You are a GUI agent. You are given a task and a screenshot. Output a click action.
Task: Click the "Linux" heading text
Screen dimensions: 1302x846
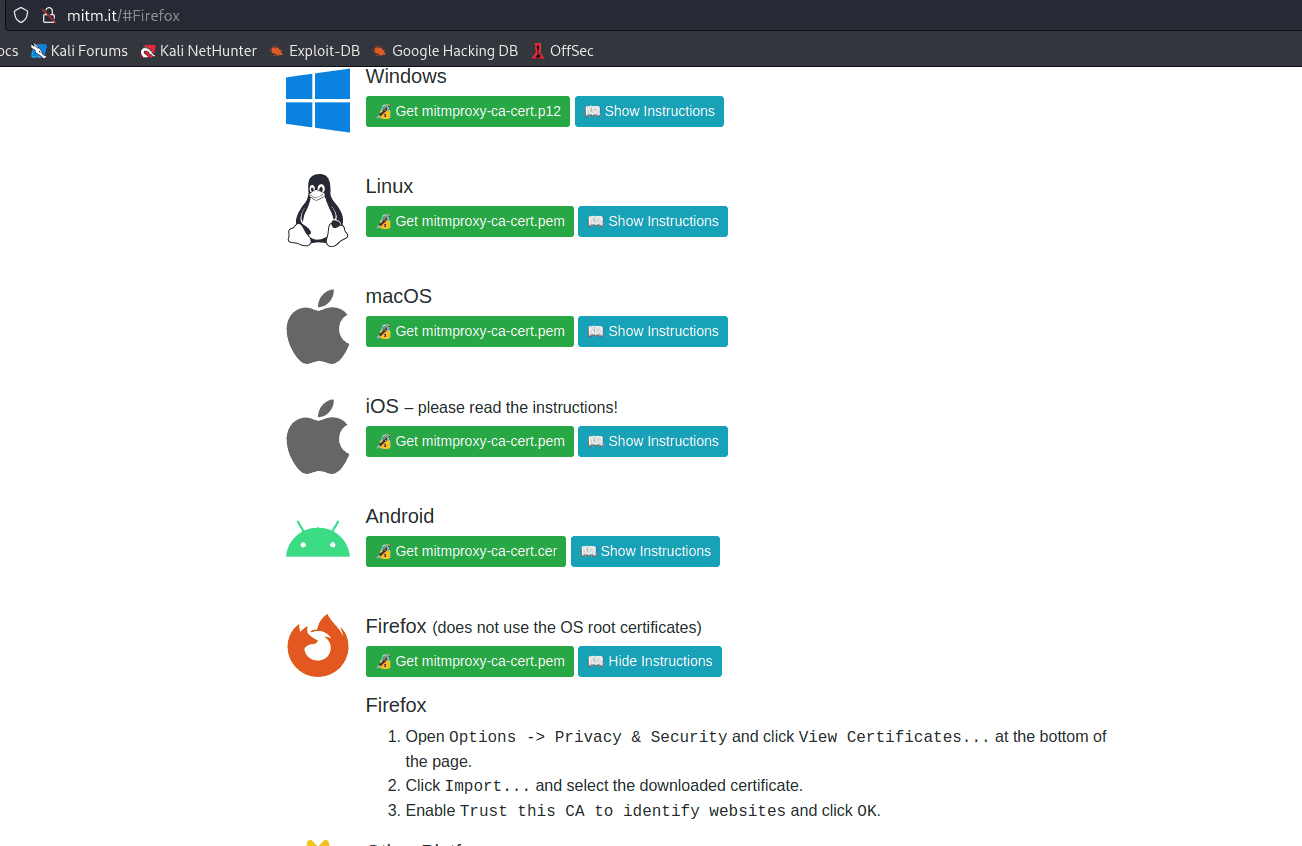pos(389,187)
